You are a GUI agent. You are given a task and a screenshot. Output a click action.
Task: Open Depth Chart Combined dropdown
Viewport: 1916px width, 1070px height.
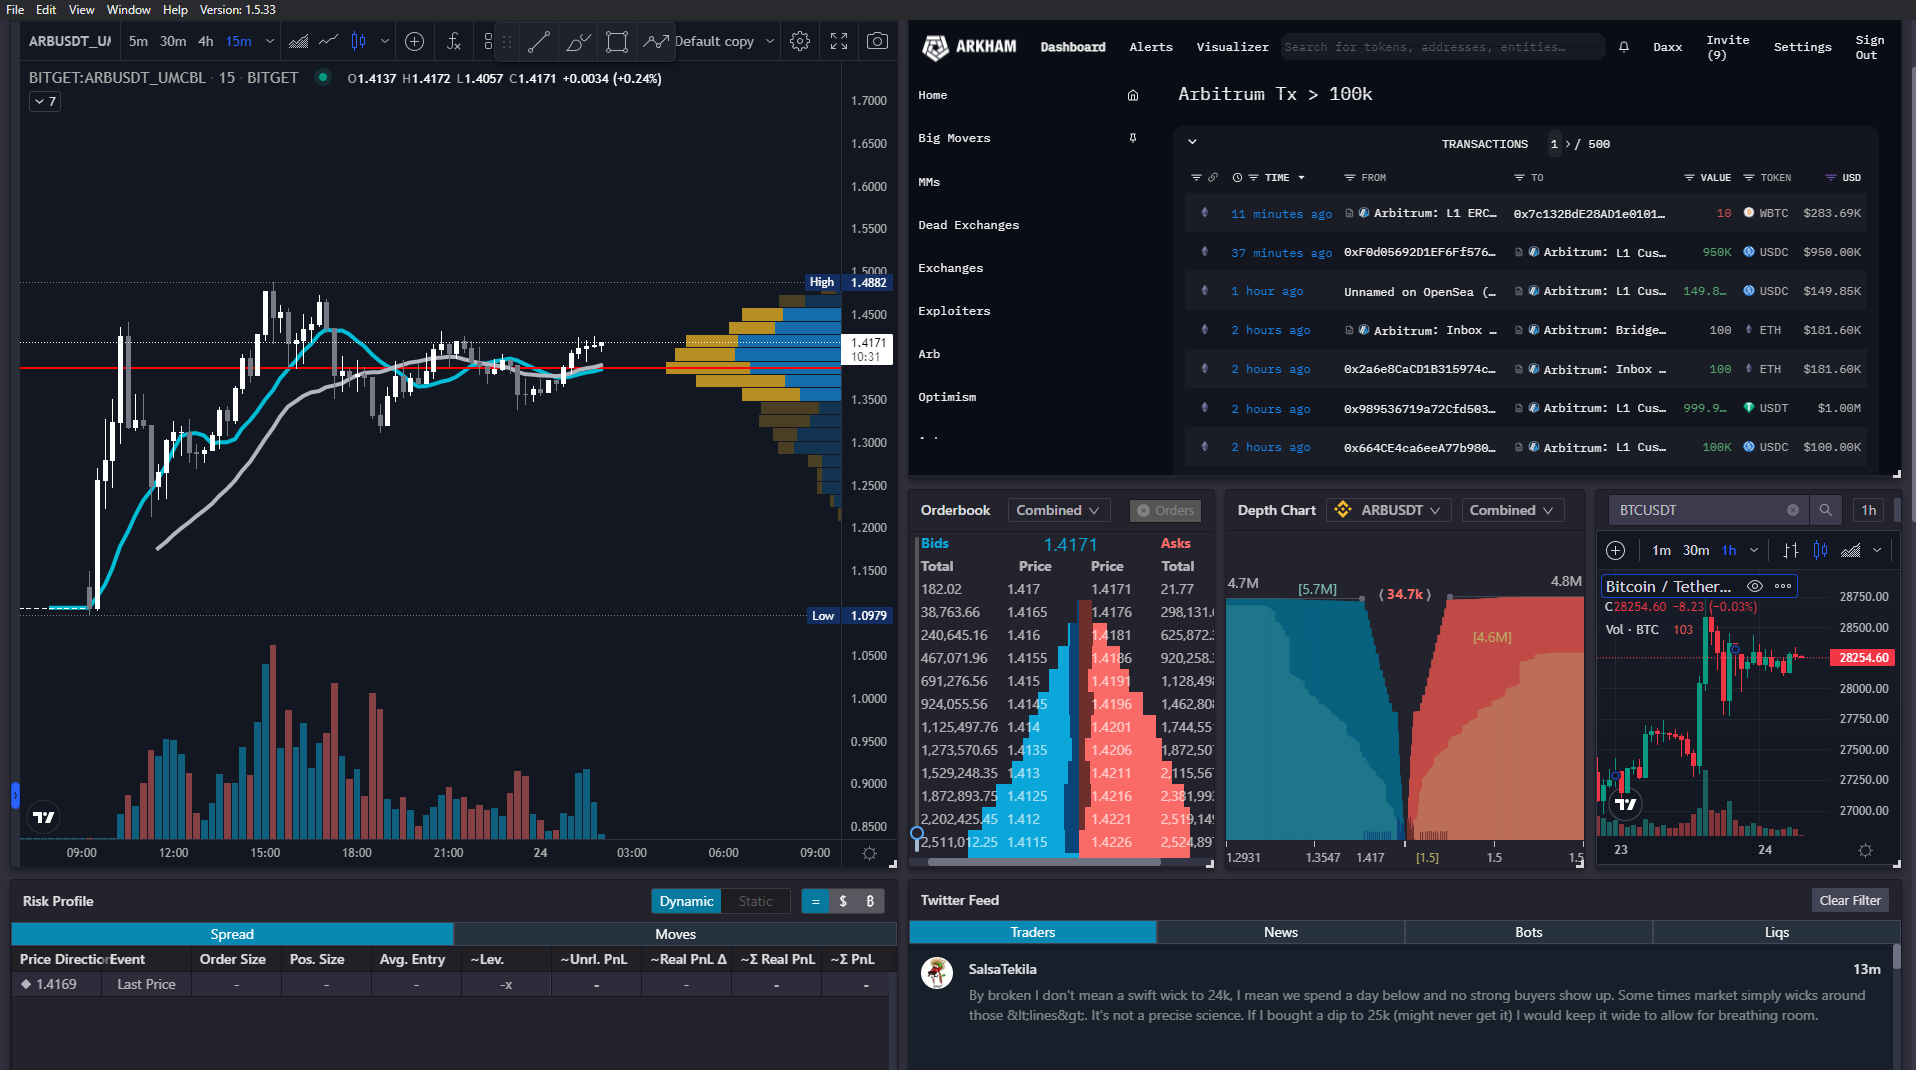1511,510
